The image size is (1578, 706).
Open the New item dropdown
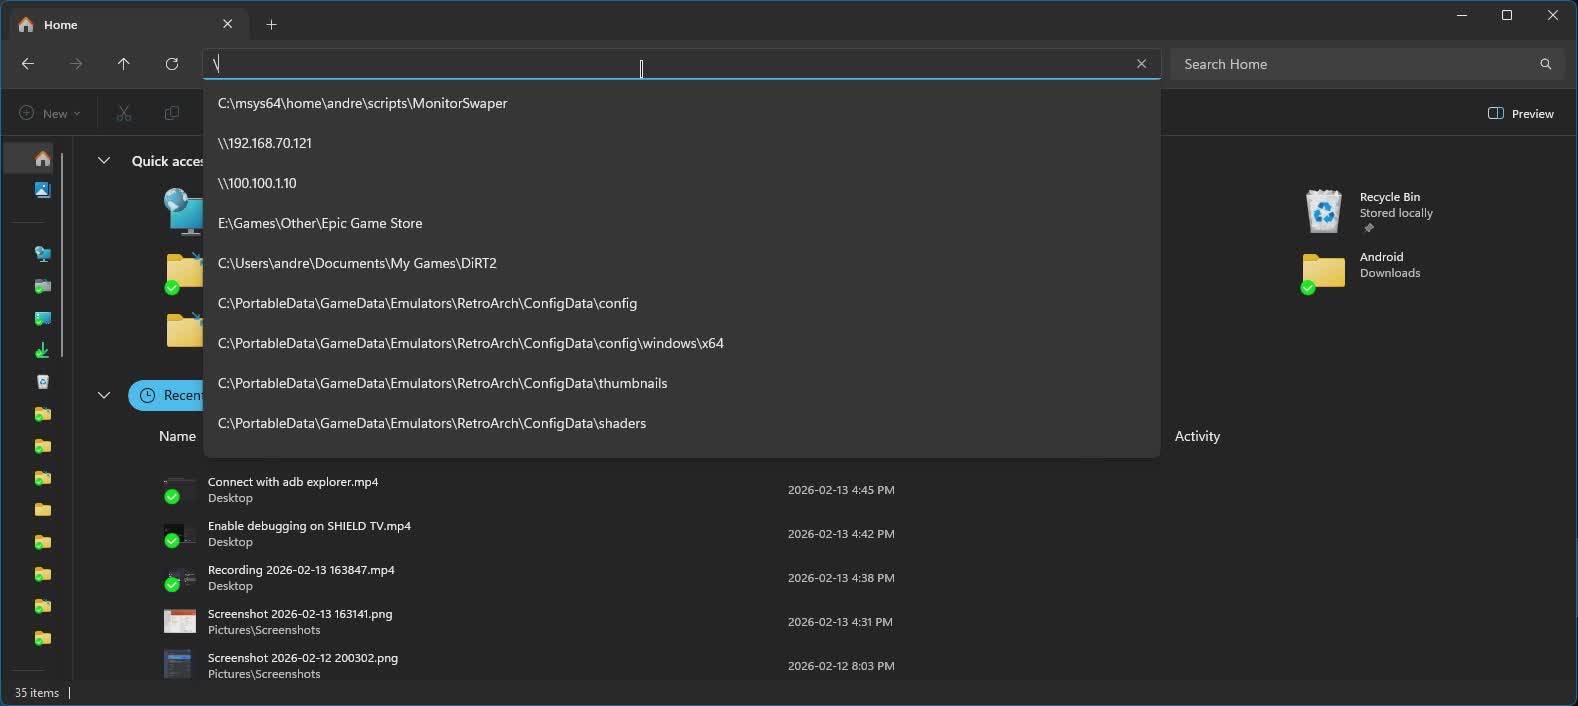50,113
